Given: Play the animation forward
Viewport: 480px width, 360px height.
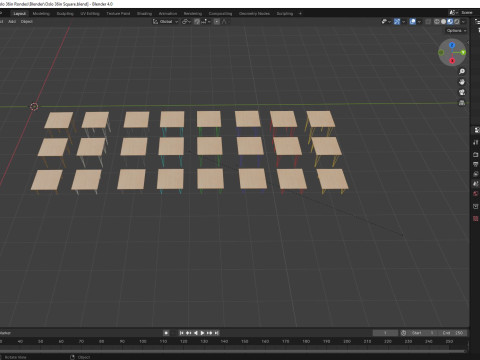Looking at the screenshot, I should [x=202, y=333].
